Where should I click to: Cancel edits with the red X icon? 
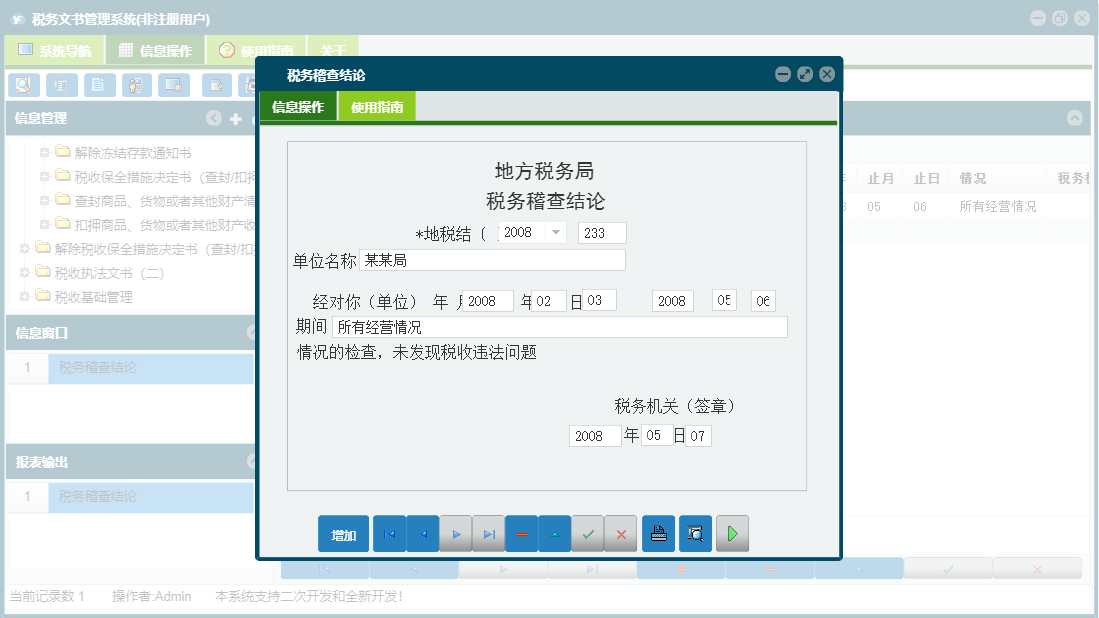620,533
